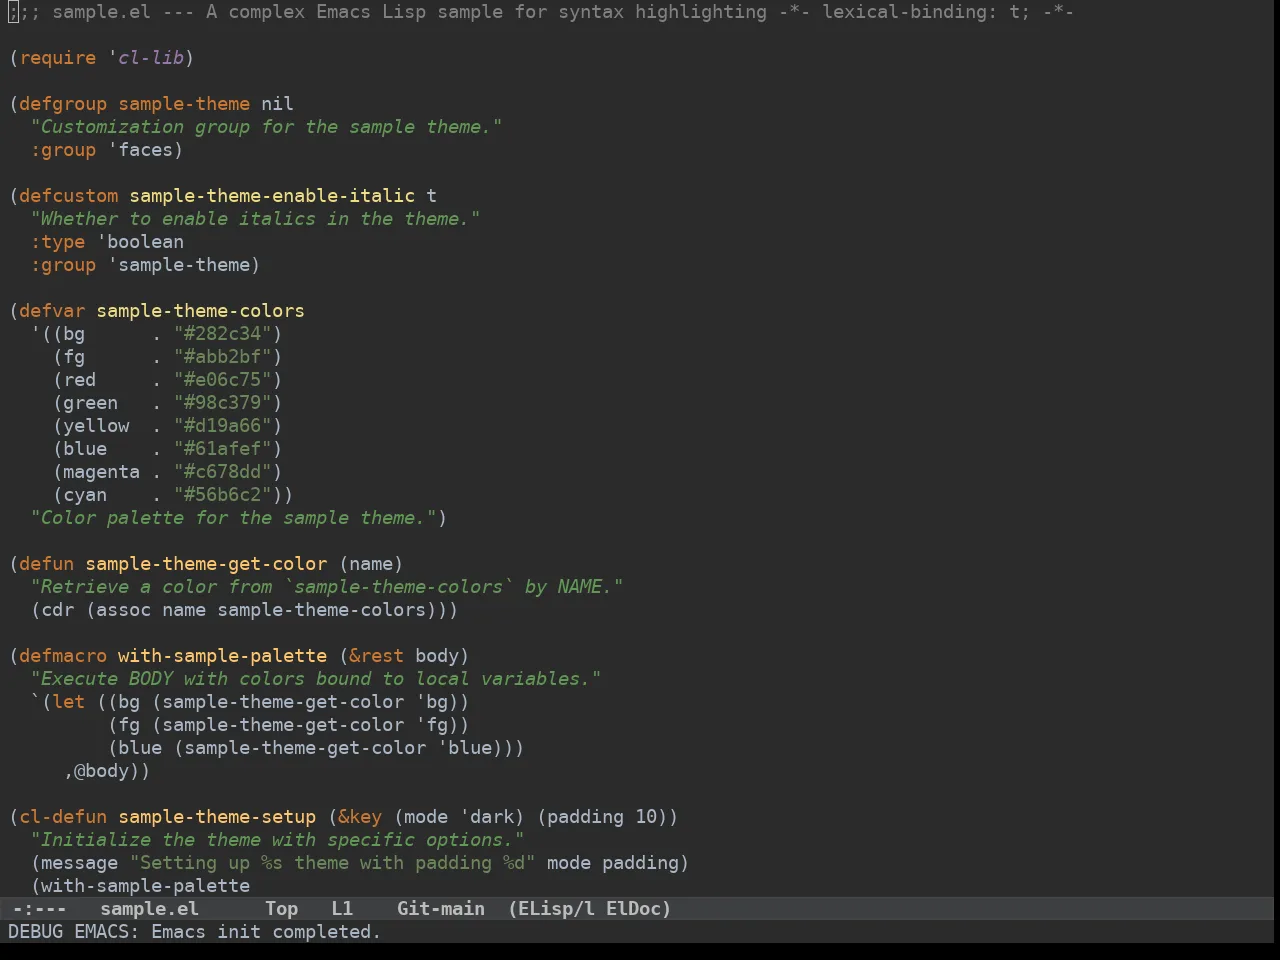Image resolution: width=1280 pixels, height=960 pixels.
Task: Click the cl-defun keyword
Action: click(x=63, y=817)
